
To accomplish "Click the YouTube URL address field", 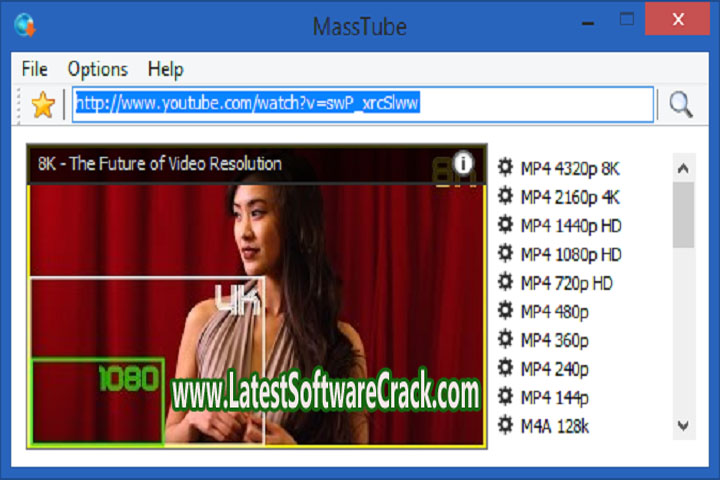I will [363, 105].
